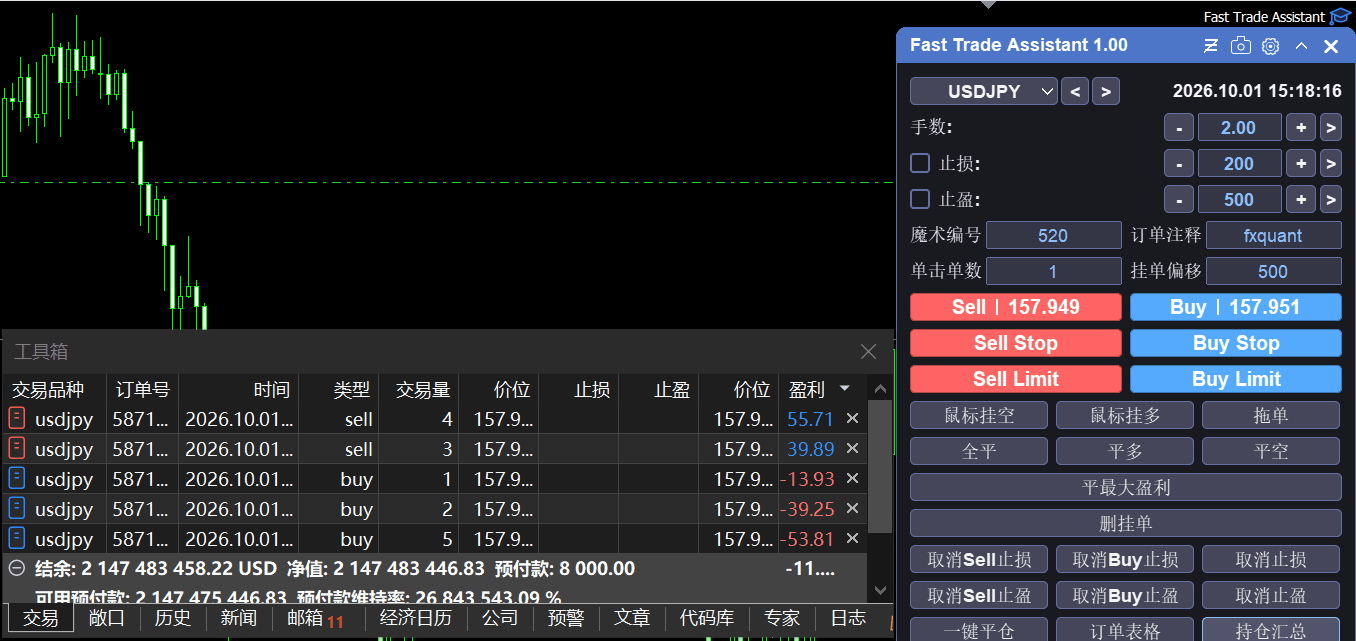Close the toolbox panel
The height and width of the screenshot is (641, 1356).
[x=868, y=352]
